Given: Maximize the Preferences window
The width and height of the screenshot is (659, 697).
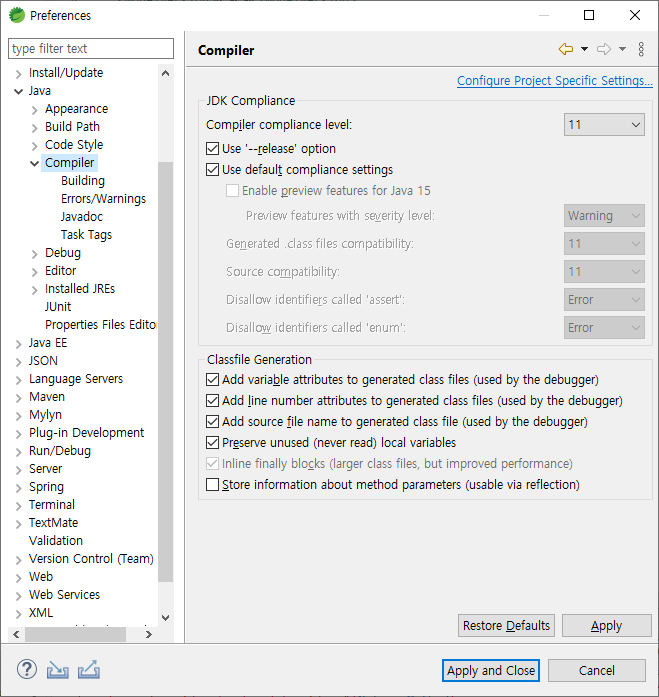Looking at the screenshot, I should (x=589, y=15).
